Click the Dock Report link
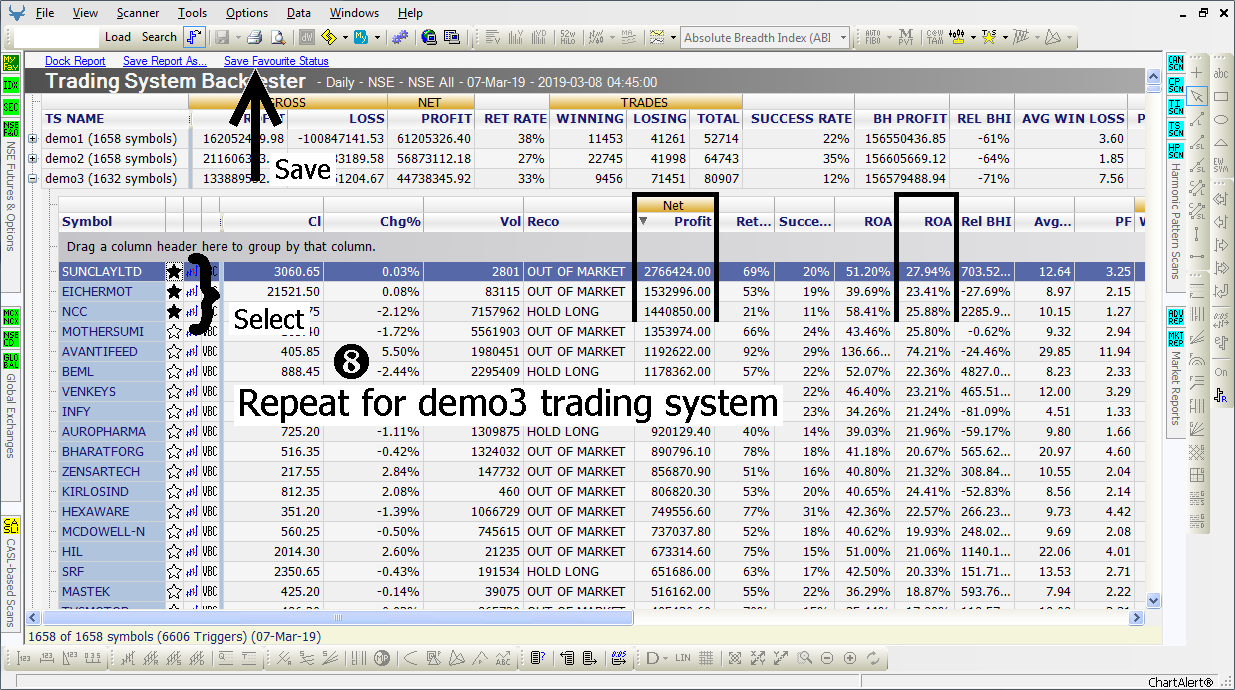 tap(75, 61)
